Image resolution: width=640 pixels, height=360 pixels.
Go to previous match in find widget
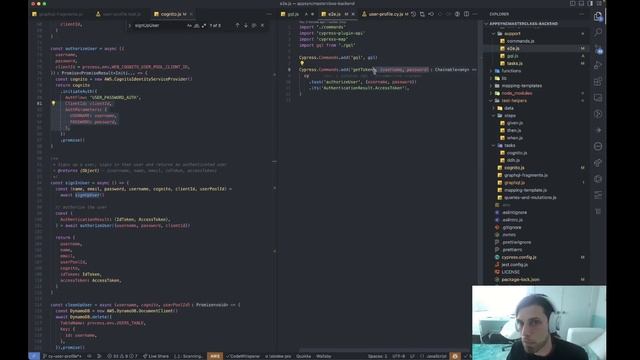pyautogui.click(x=237, y=26)
